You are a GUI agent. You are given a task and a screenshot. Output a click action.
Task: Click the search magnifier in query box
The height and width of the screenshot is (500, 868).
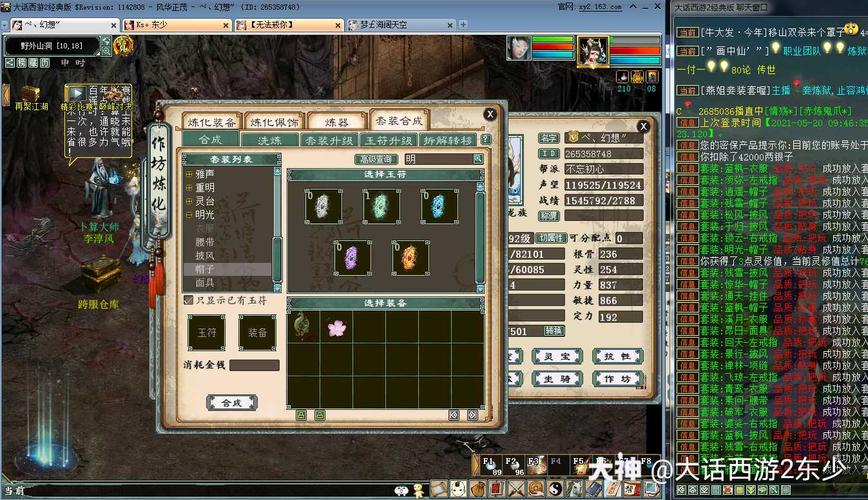tap(478, 159)
